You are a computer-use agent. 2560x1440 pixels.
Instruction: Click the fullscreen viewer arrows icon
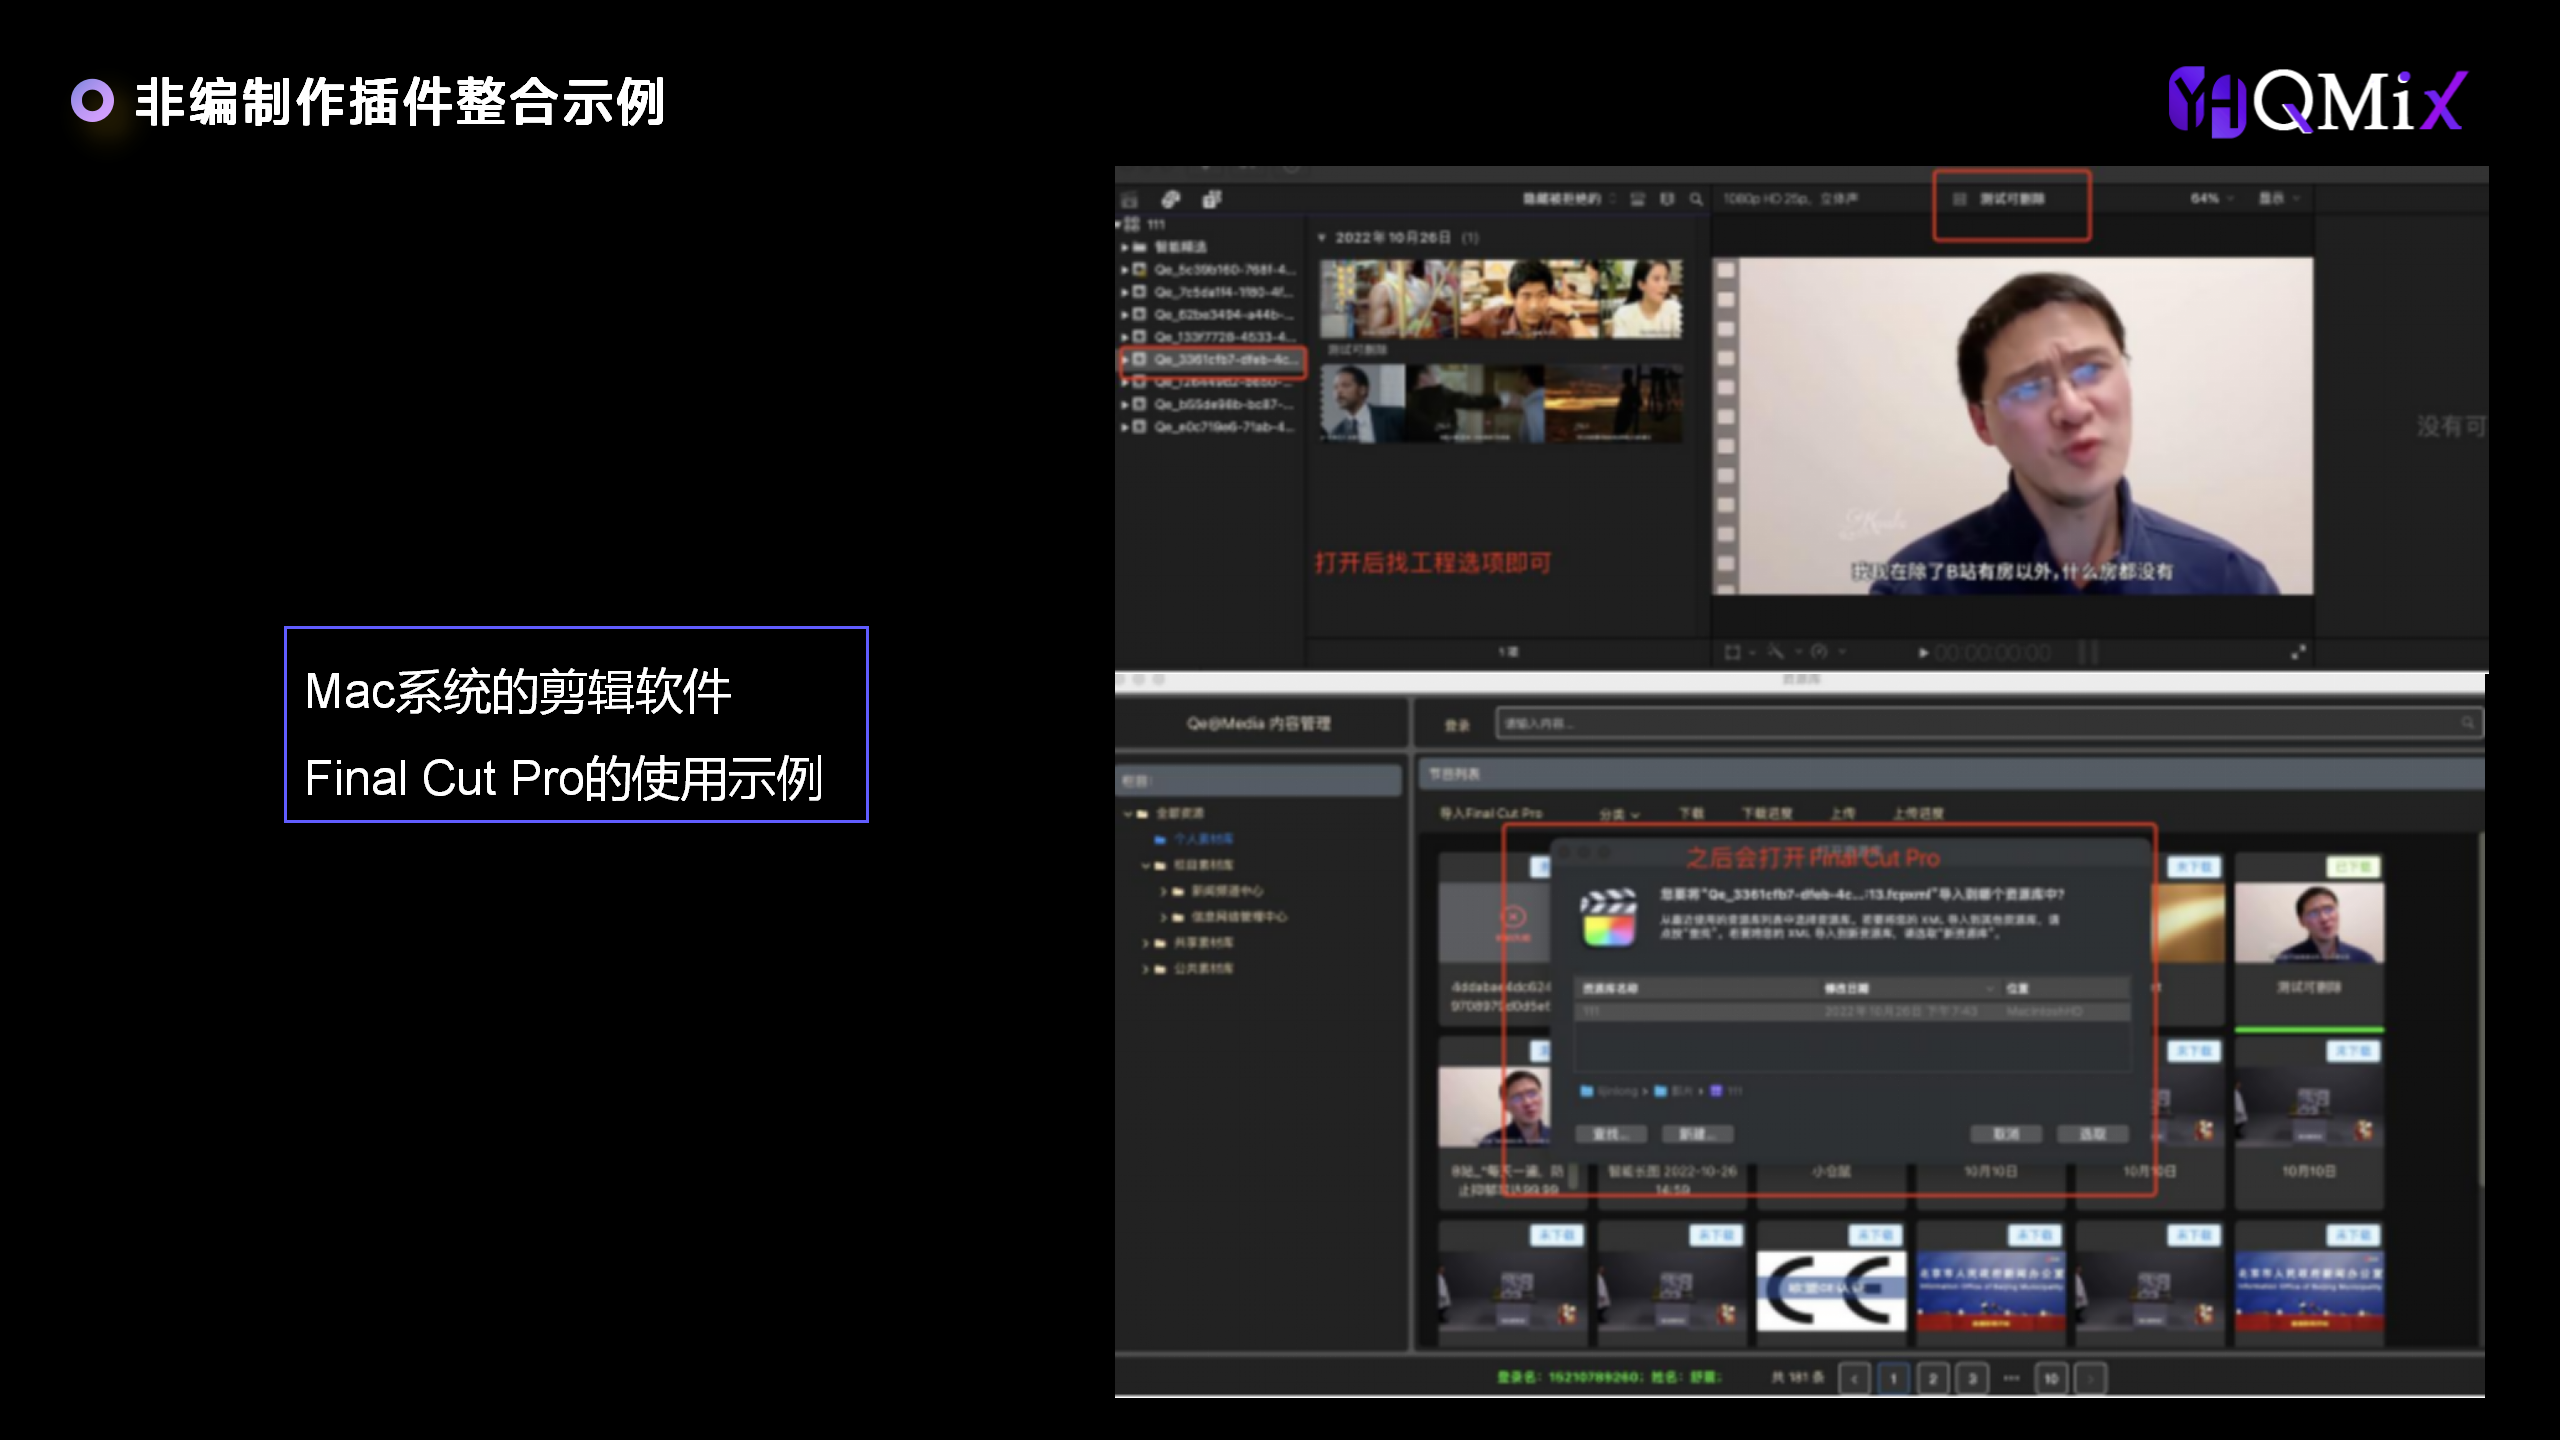(2298, 652)
